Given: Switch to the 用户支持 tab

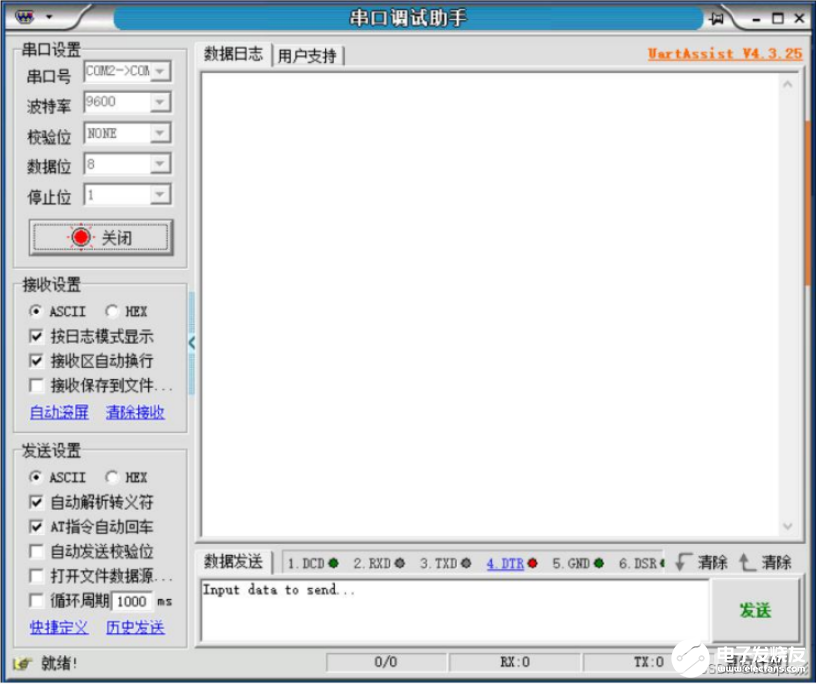Looking at the screenshot, I should coord(309,55).
